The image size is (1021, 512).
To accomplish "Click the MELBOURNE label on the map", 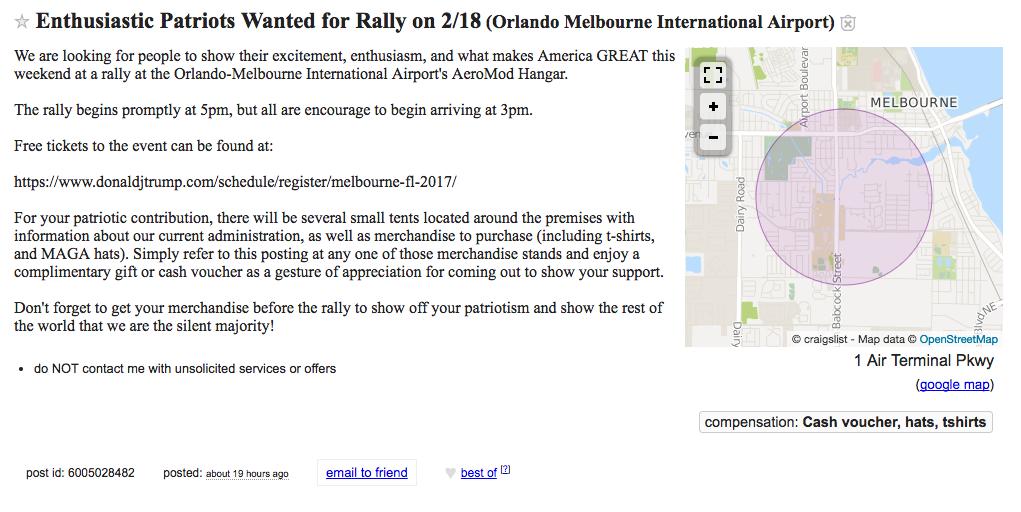I will 914,102.
